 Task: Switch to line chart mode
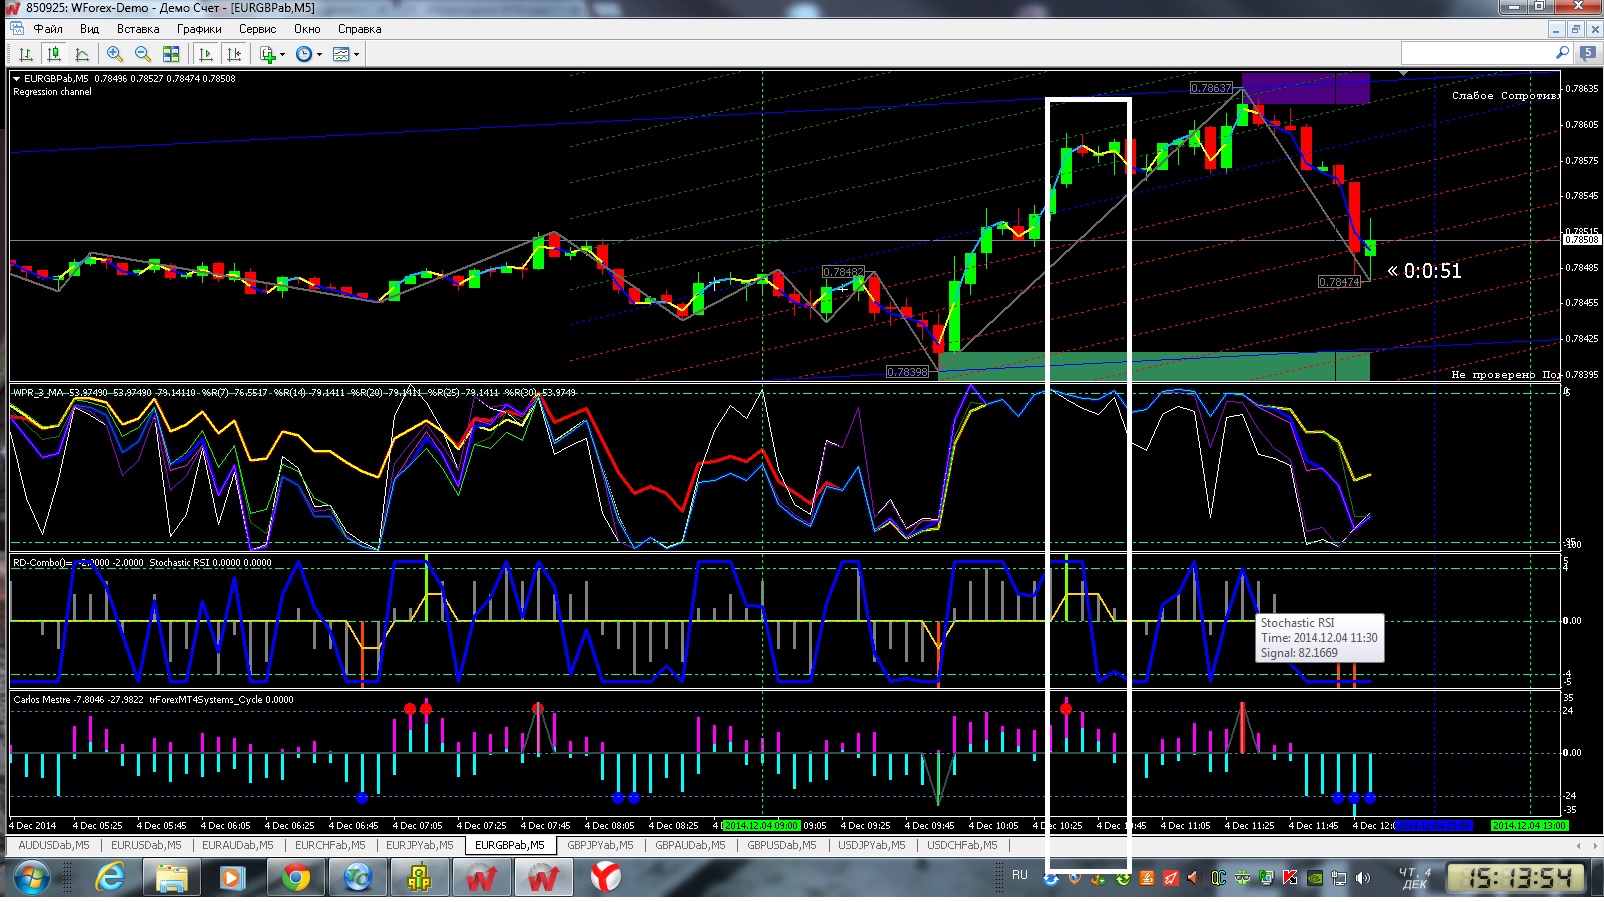click(x=82, y=54)
